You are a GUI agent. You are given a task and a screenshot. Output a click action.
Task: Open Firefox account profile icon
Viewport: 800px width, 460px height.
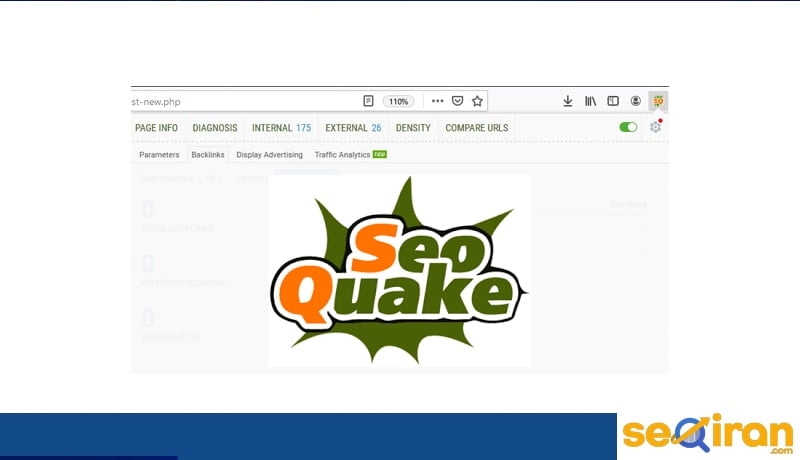coord(636,101)
